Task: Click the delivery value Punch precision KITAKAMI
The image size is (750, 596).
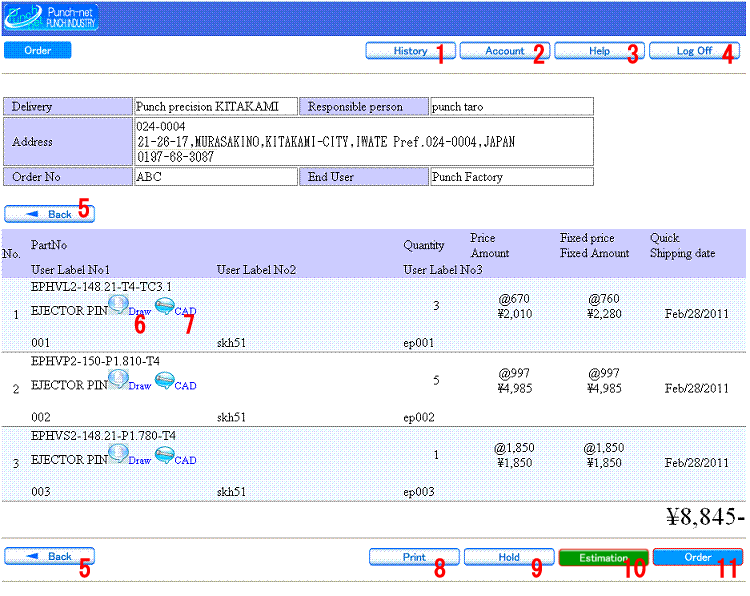Action: pyautogui.click(x=208, y=107)
